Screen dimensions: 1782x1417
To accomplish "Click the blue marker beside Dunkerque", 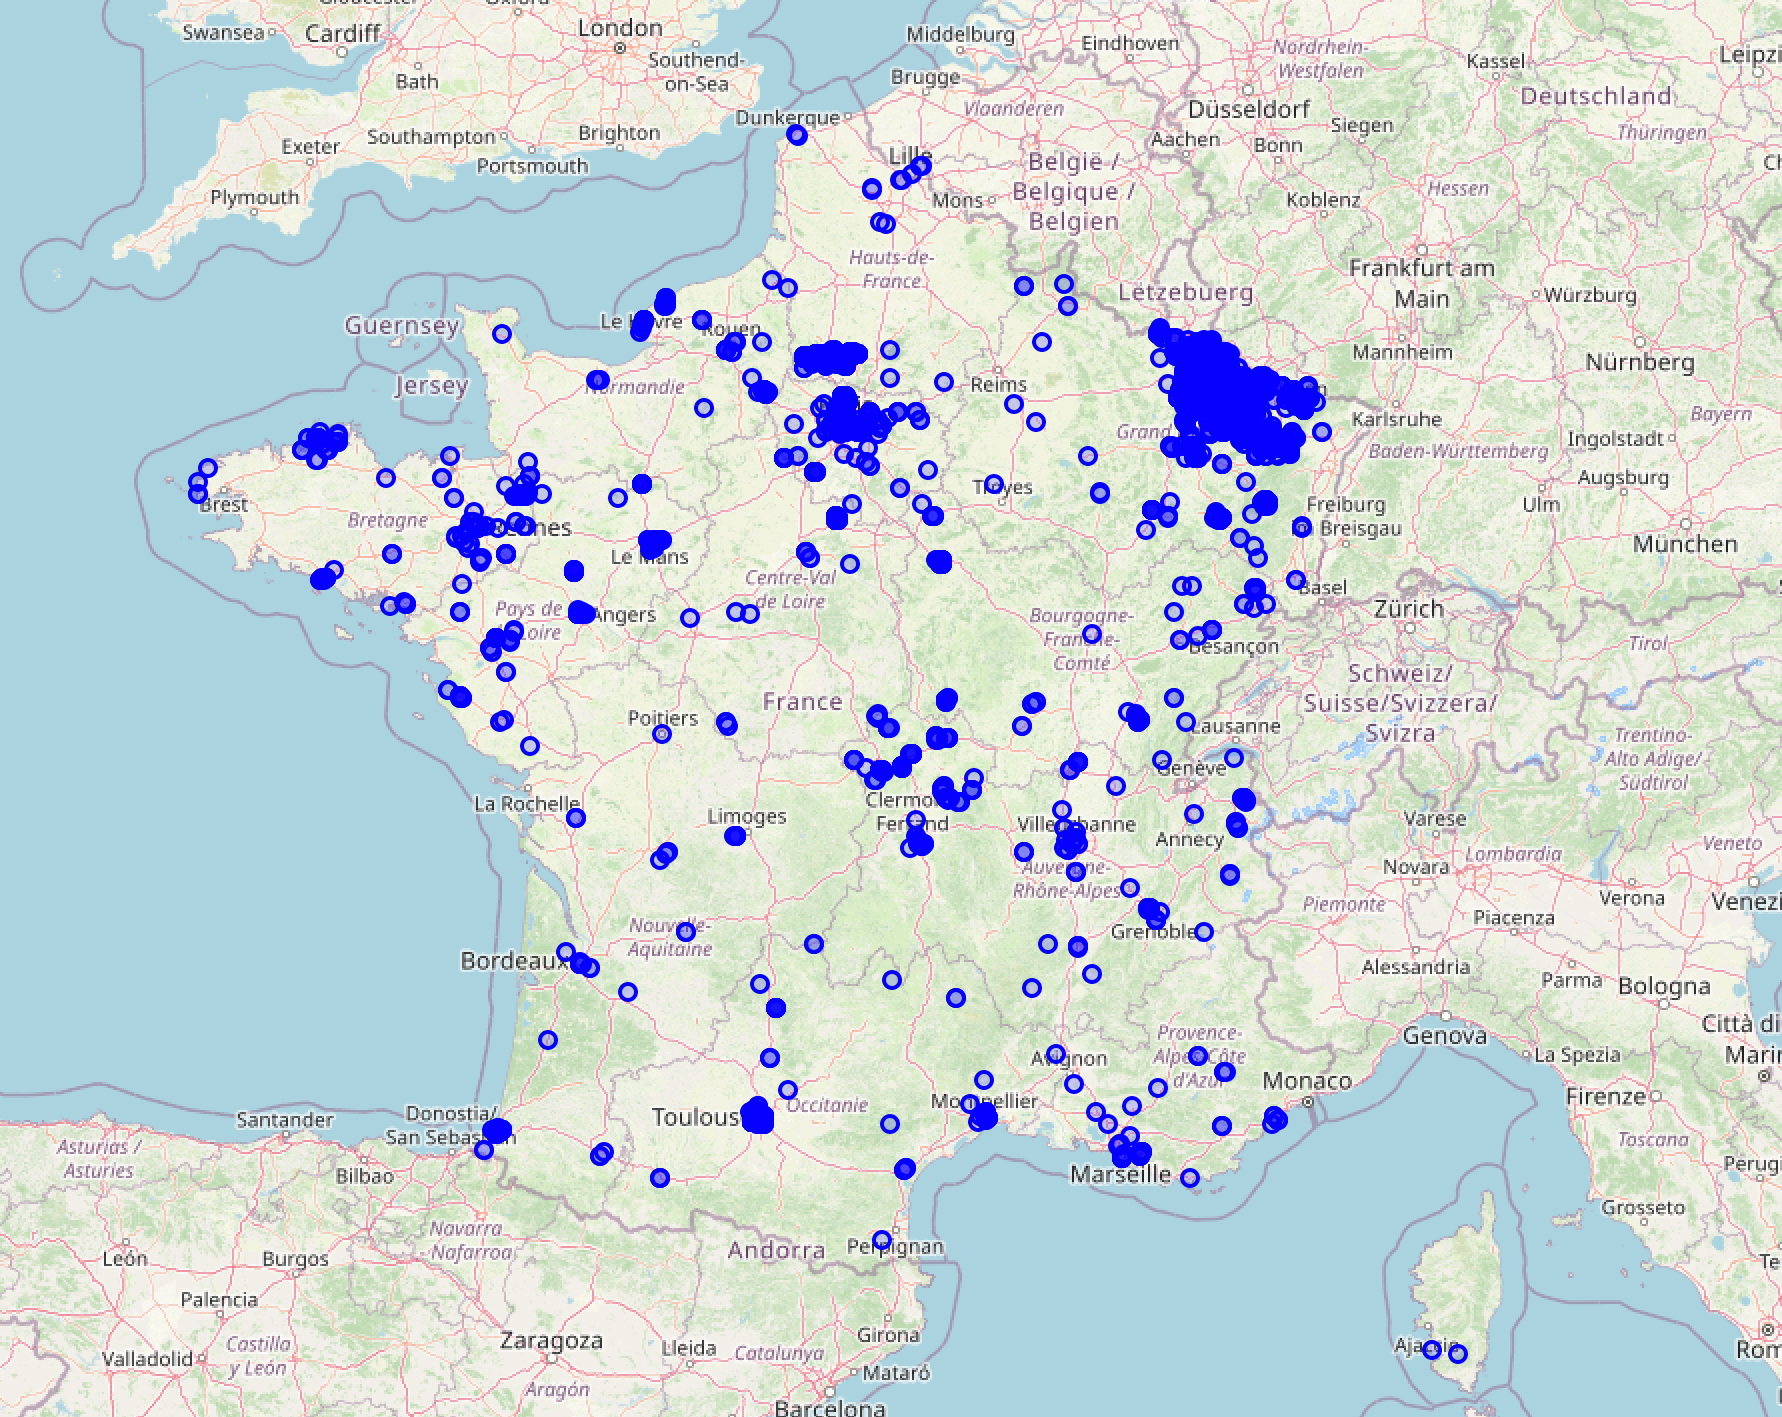I will (x=797, y=135).
